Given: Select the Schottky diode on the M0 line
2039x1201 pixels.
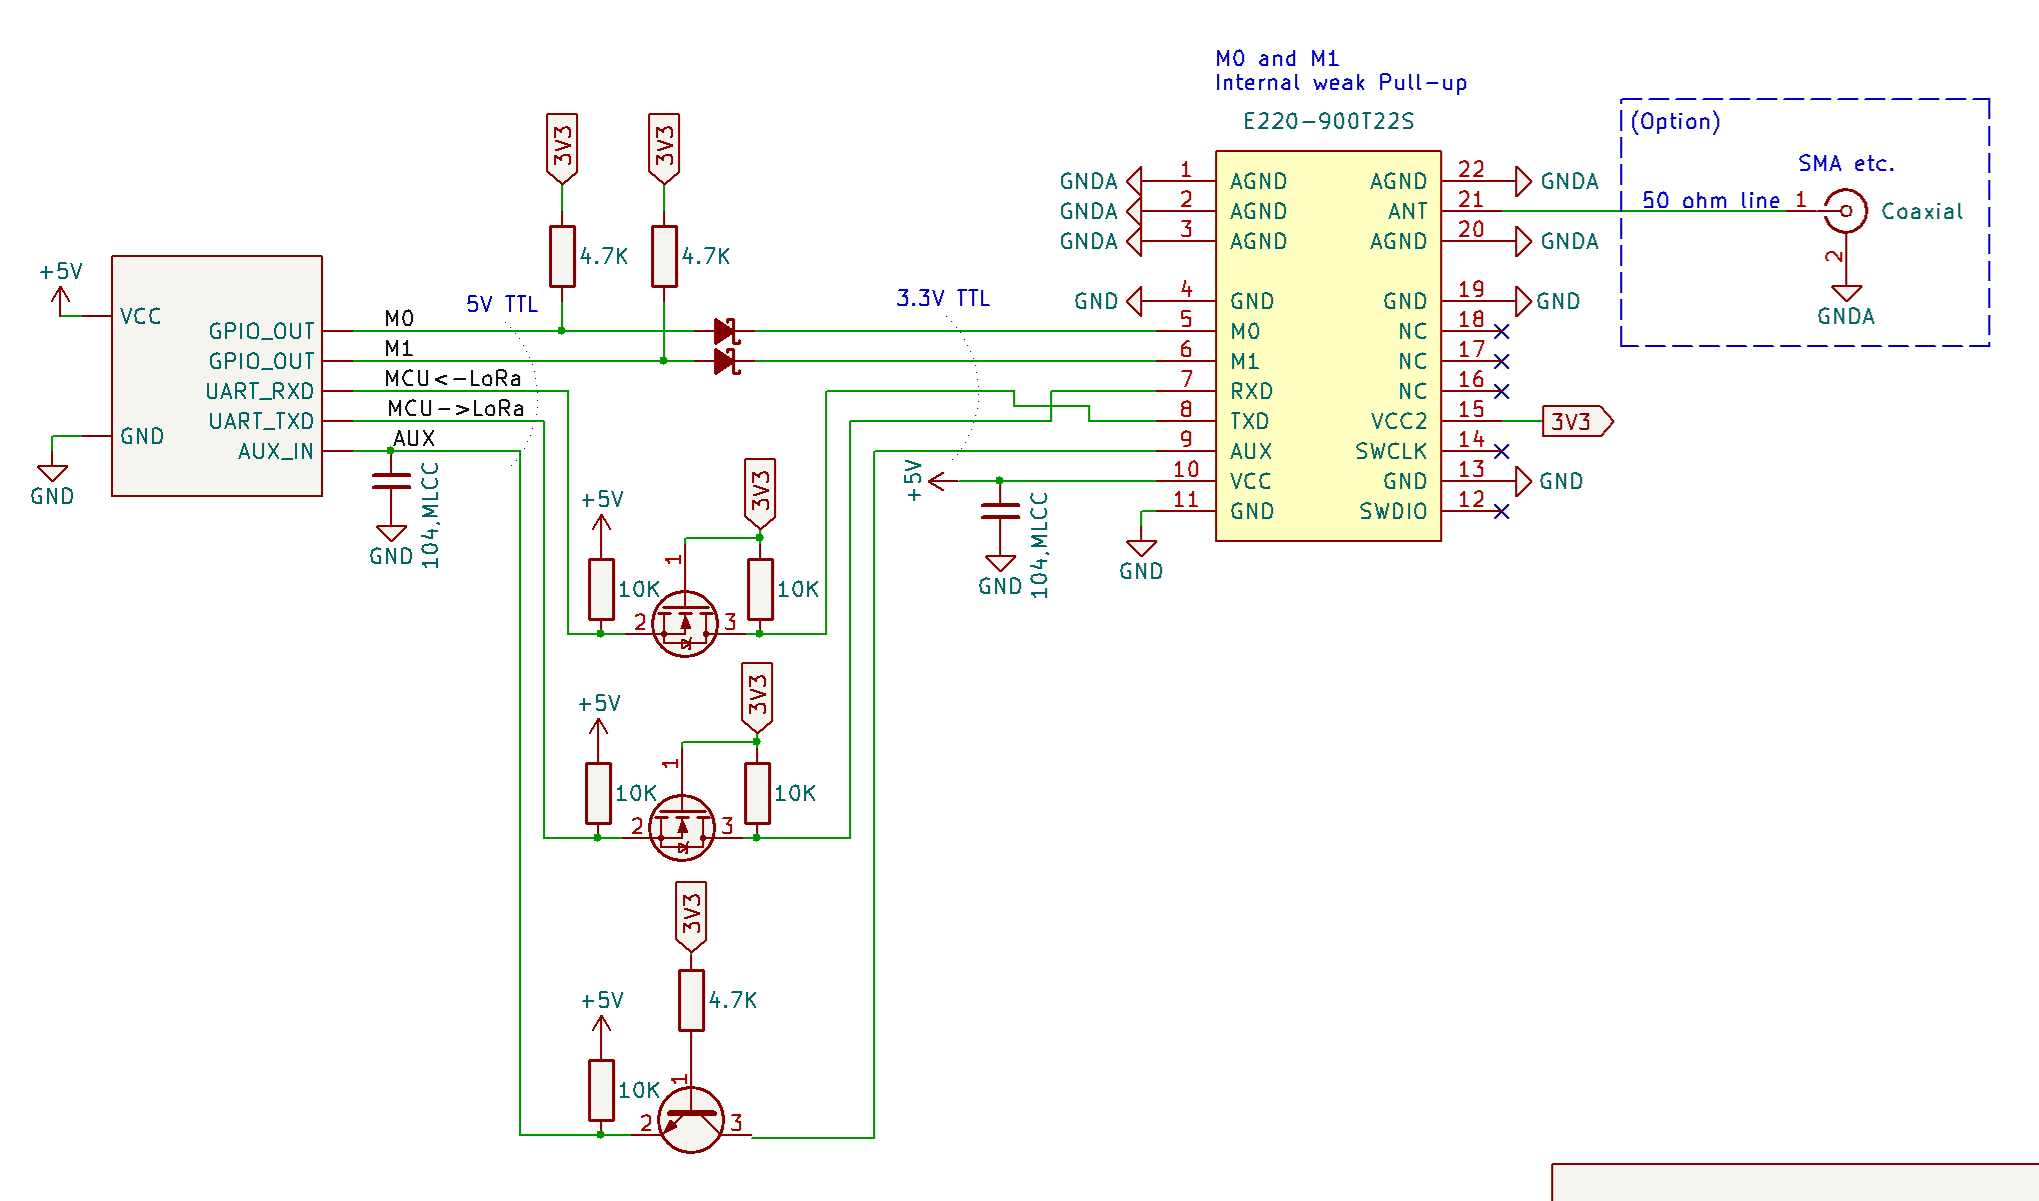Looking at the screenshot, I should click(727, 331).
